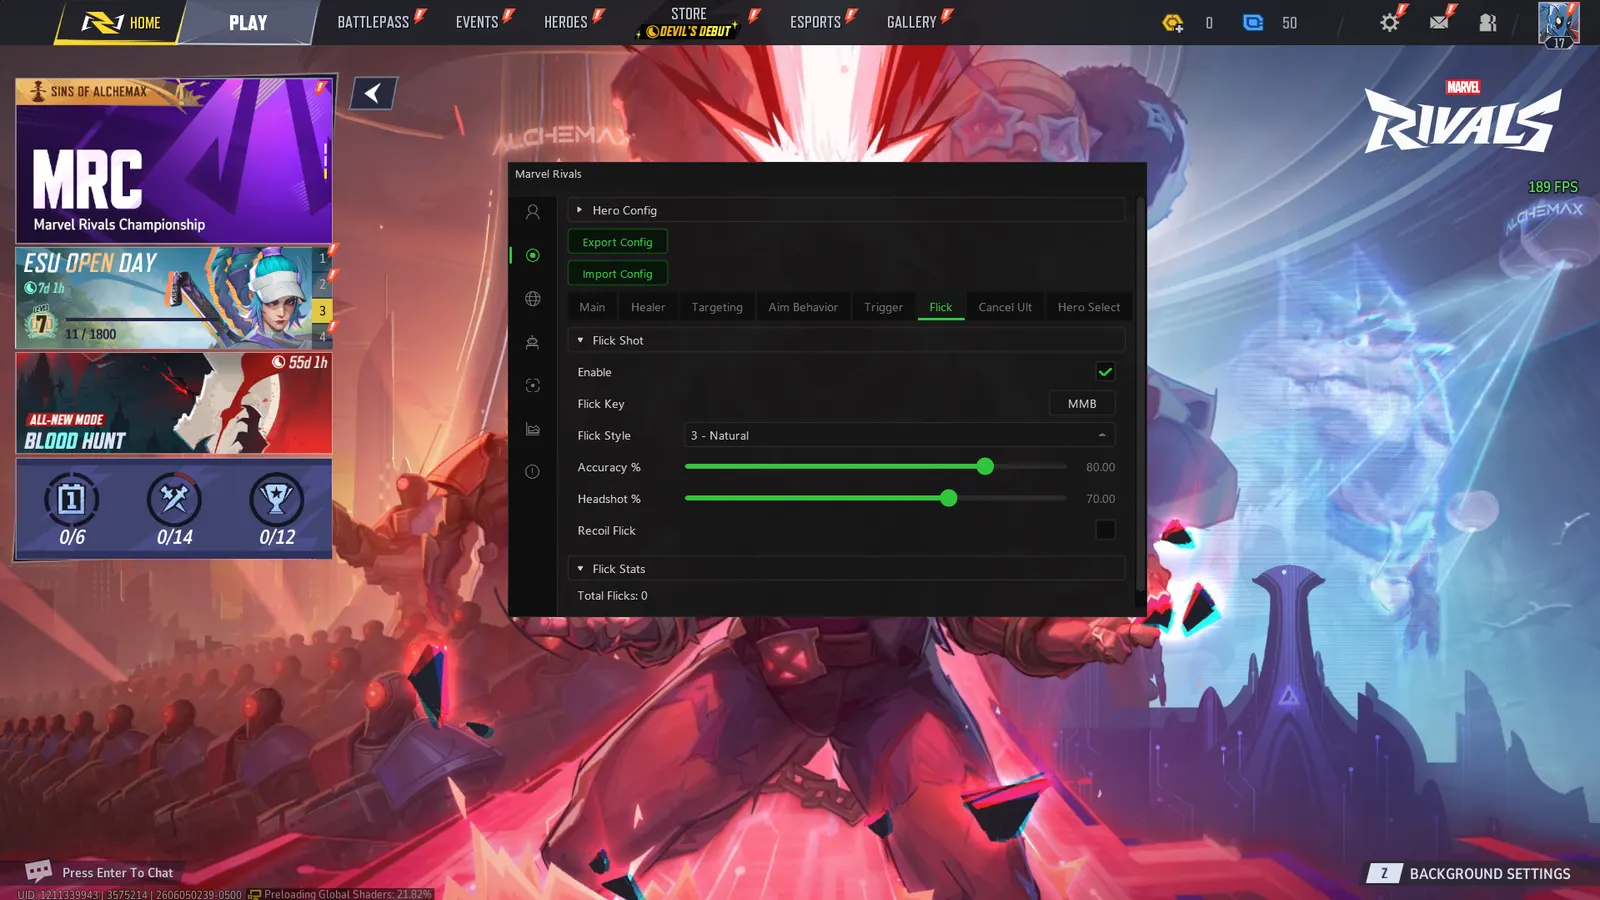Switch to the Main tab
The height and width of the screenshot is (900, 1600).
click(x=592, y=307)
